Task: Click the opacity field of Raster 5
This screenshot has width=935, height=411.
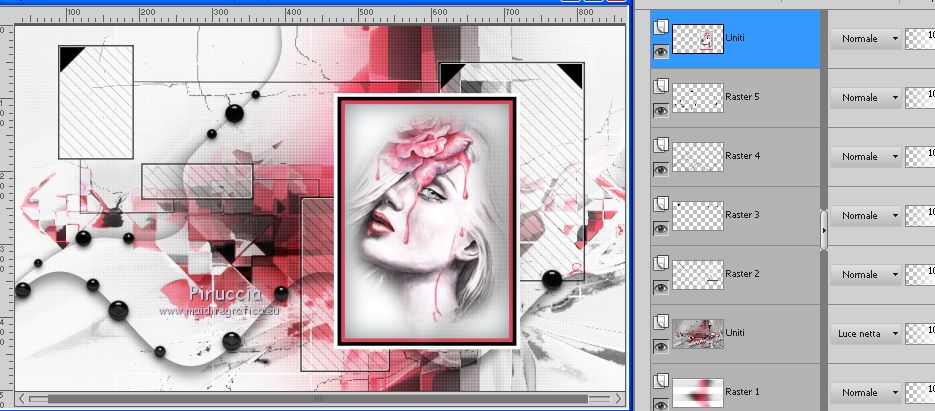Action: pos(920,98)
